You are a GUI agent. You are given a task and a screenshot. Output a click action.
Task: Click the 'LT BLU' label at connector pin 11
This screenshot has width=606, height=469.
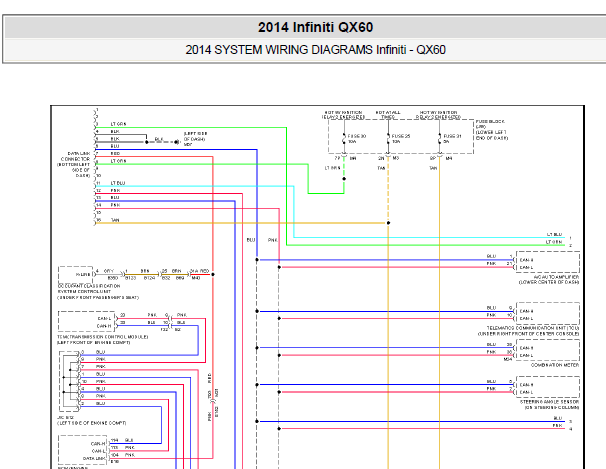[118, 183]
